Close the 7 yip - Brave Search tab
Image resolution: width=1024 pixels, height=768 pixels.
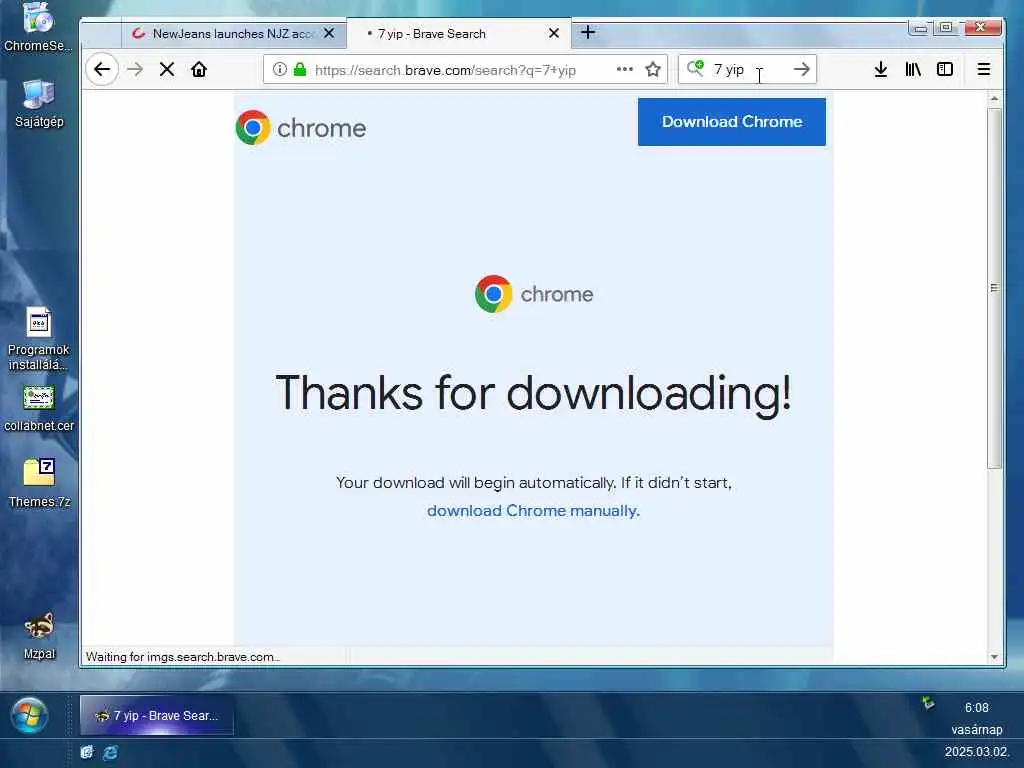[x=554, y=33]
